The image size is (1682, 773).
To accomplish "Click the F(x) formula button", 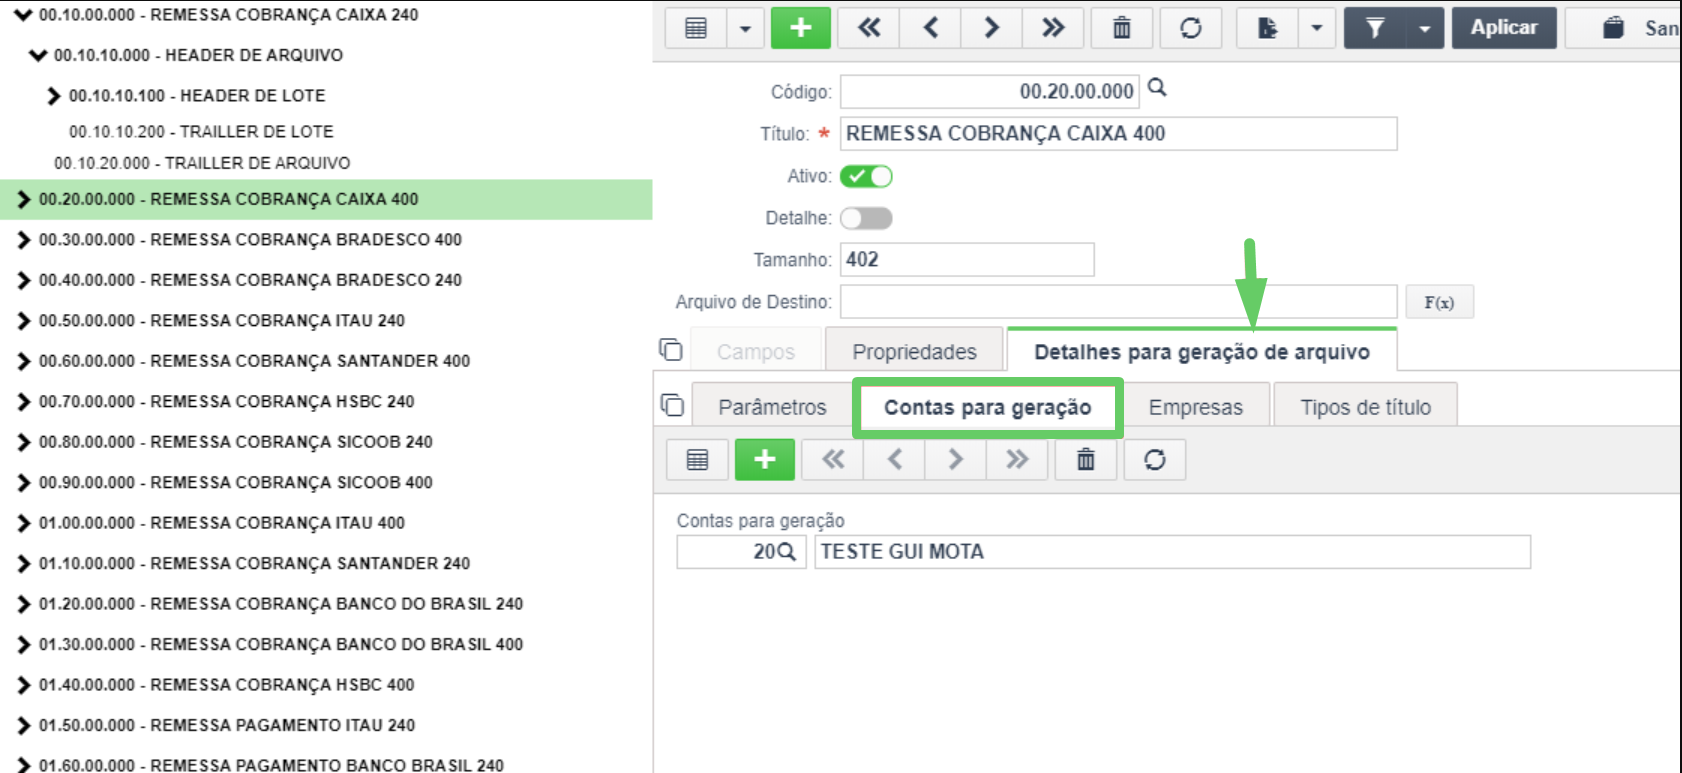I will [1439, 302].
